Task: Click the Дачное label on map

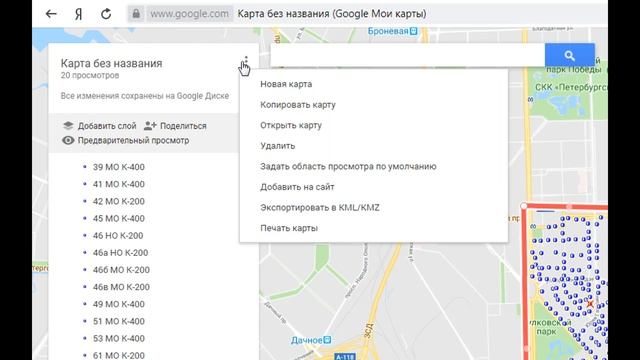Action: (x=307, y=340)
